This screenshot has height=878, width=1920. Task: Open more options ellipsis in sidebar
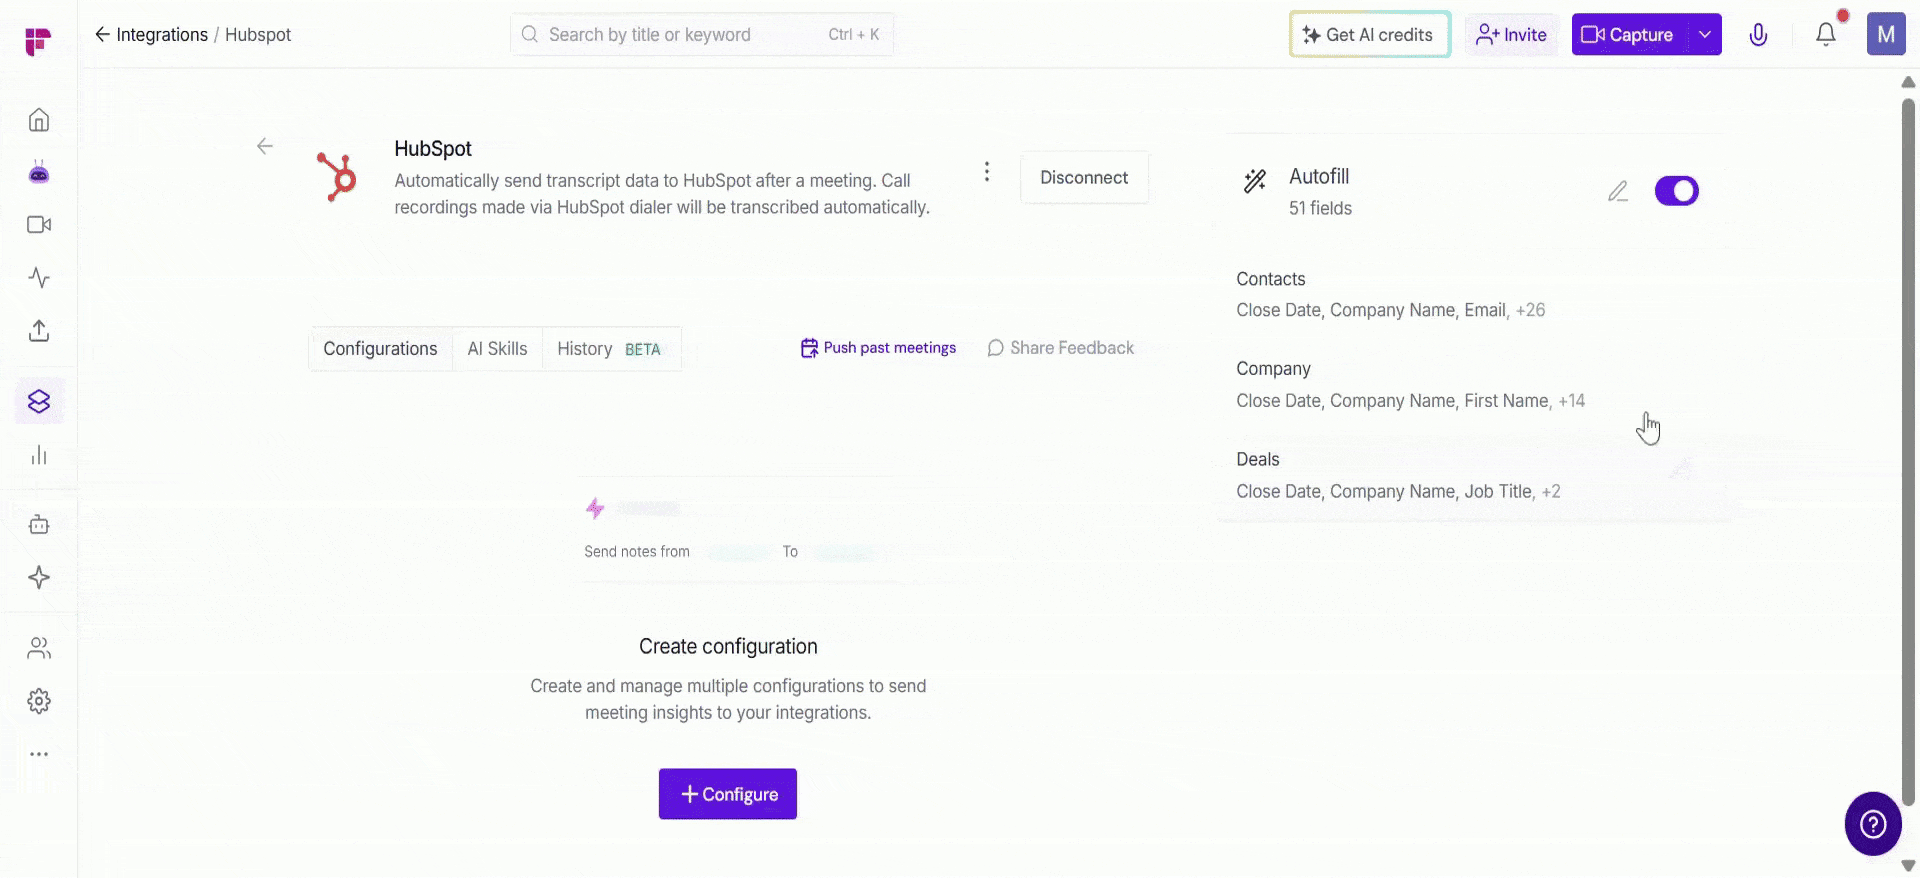39,754
